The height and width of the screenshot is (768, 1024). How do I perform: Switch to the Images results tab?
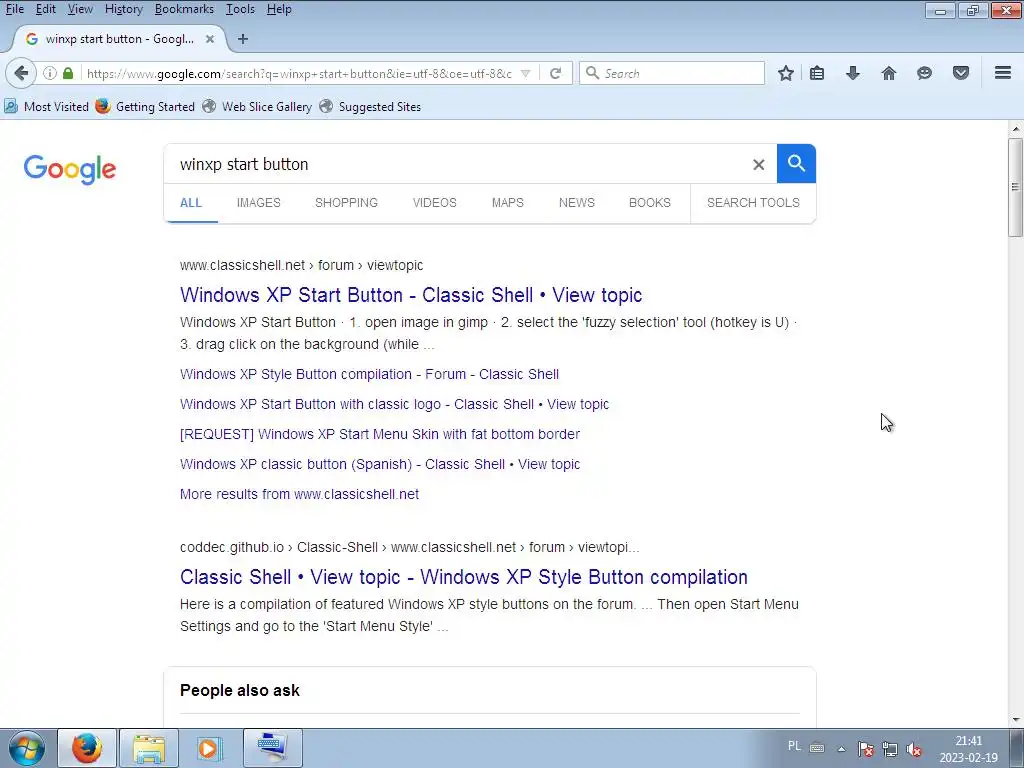click(x=259, y=202)
